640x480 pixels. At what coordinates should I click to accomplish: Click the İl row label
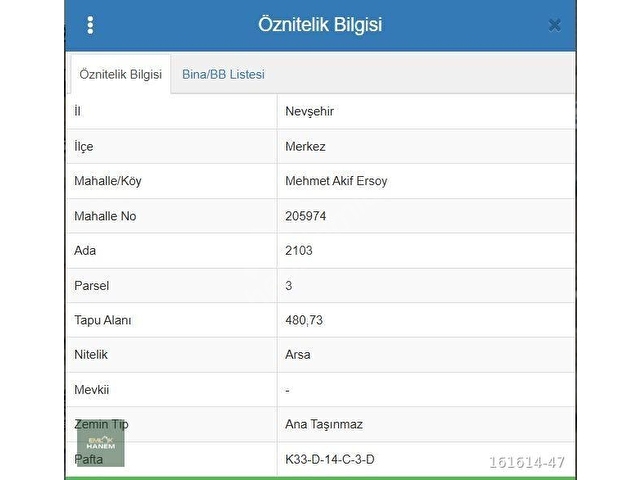click(77, 111)
